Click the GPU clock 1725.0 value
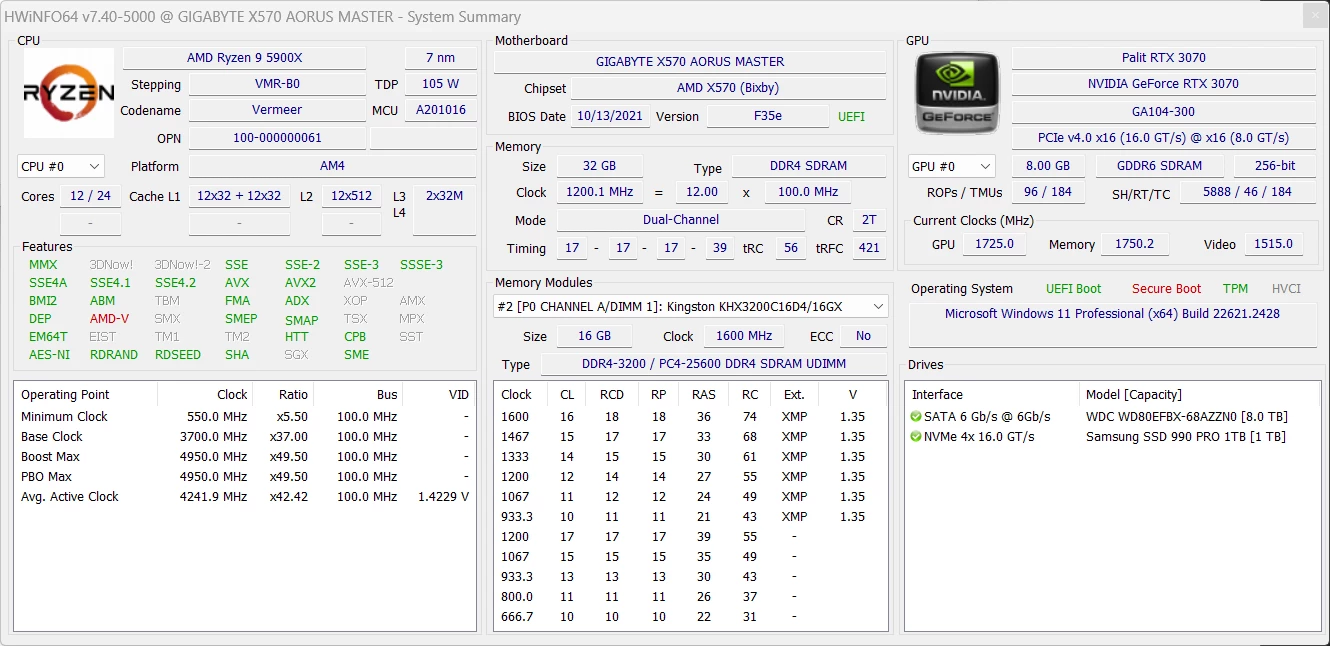Image resolution: width=1330 pixels, height=646 pixels. [994, 244]
